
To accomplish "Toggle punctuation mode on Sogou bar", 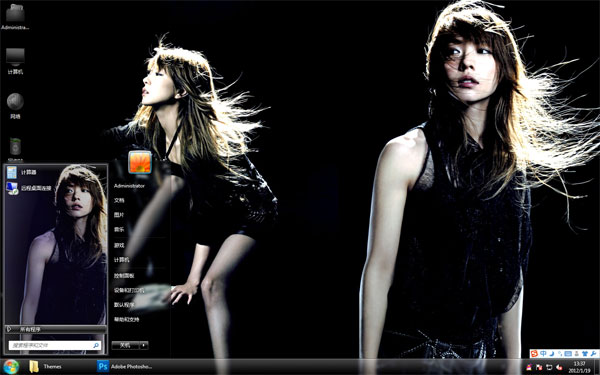I will click(x=559, y=354).
